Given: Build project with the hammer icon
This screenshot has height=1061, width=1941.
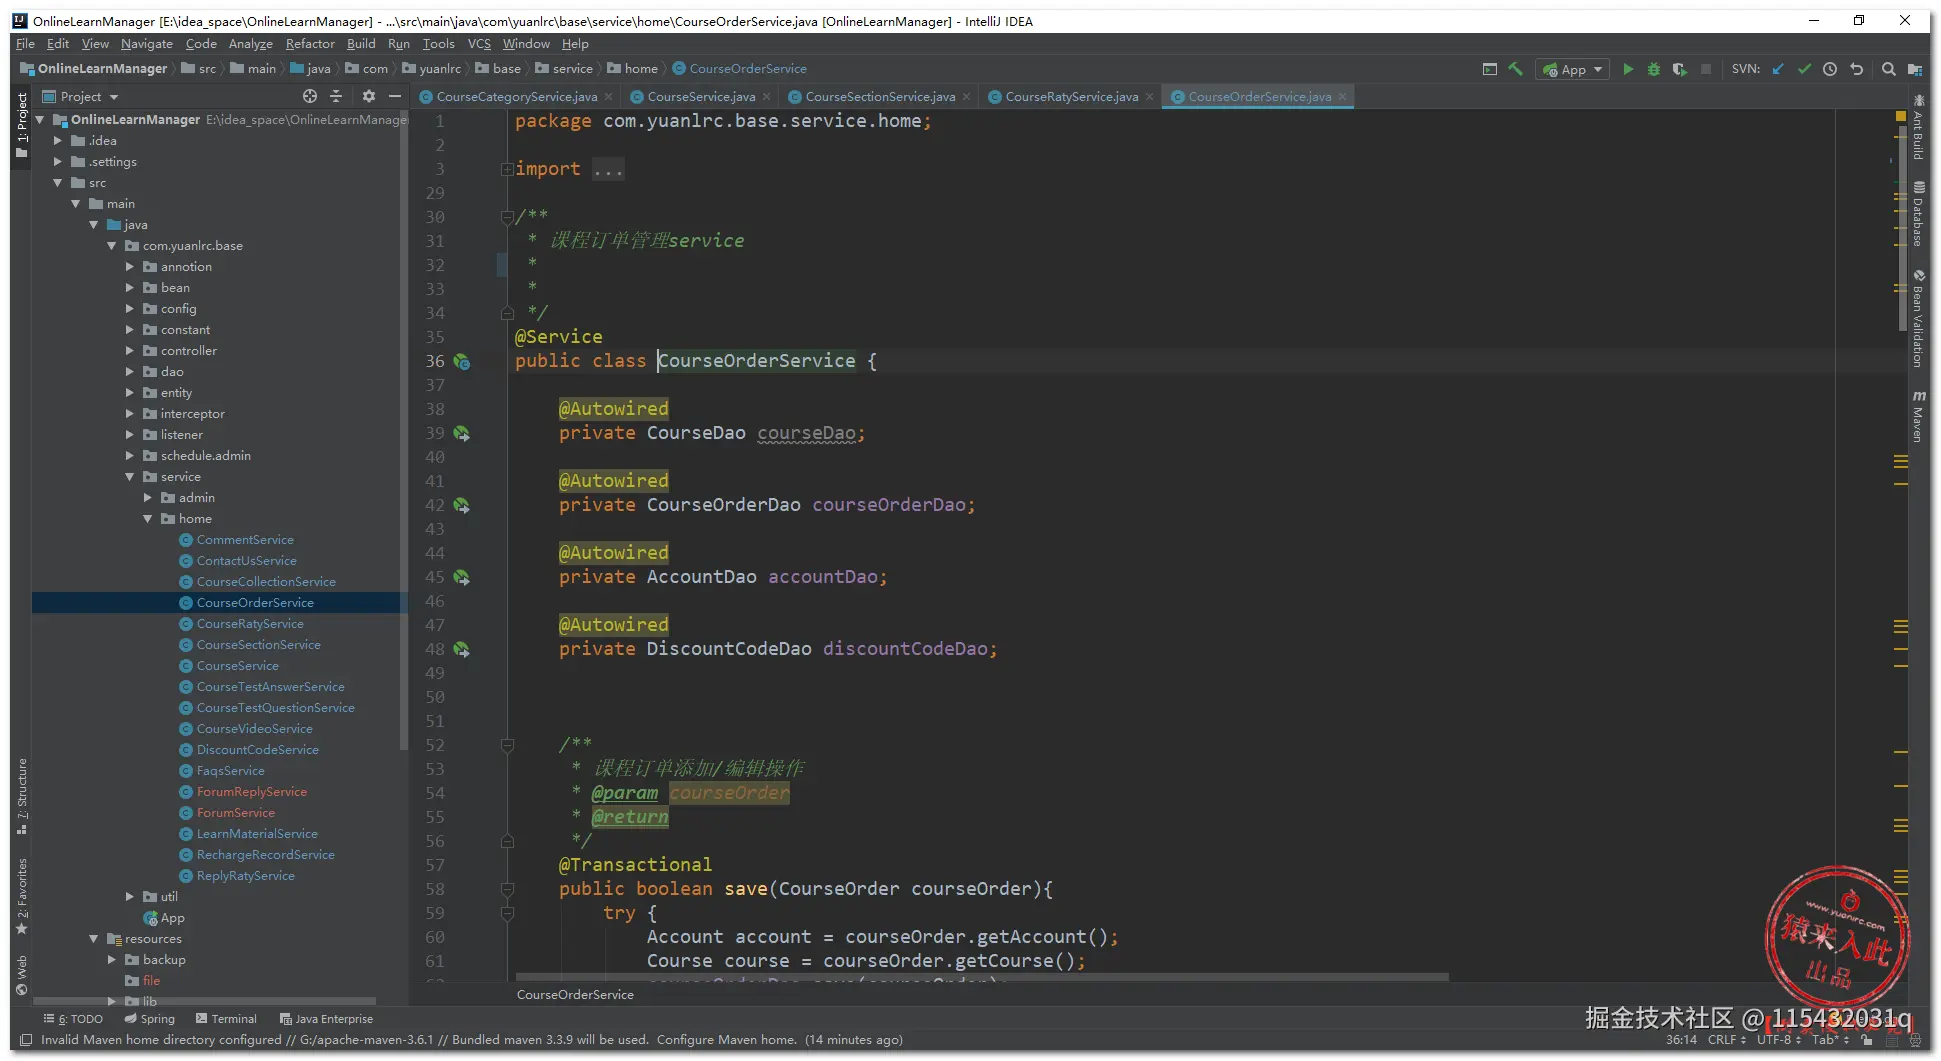Looking at the screenshot, I should coord(1516,69).
